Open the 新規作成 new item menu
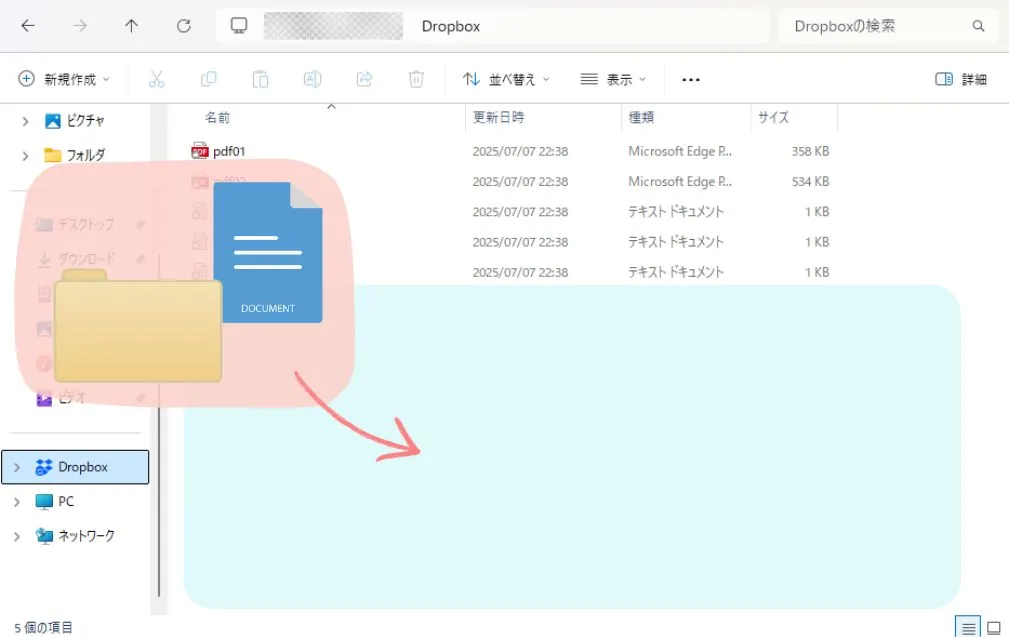1009x637 pixels. click(63, 79)
